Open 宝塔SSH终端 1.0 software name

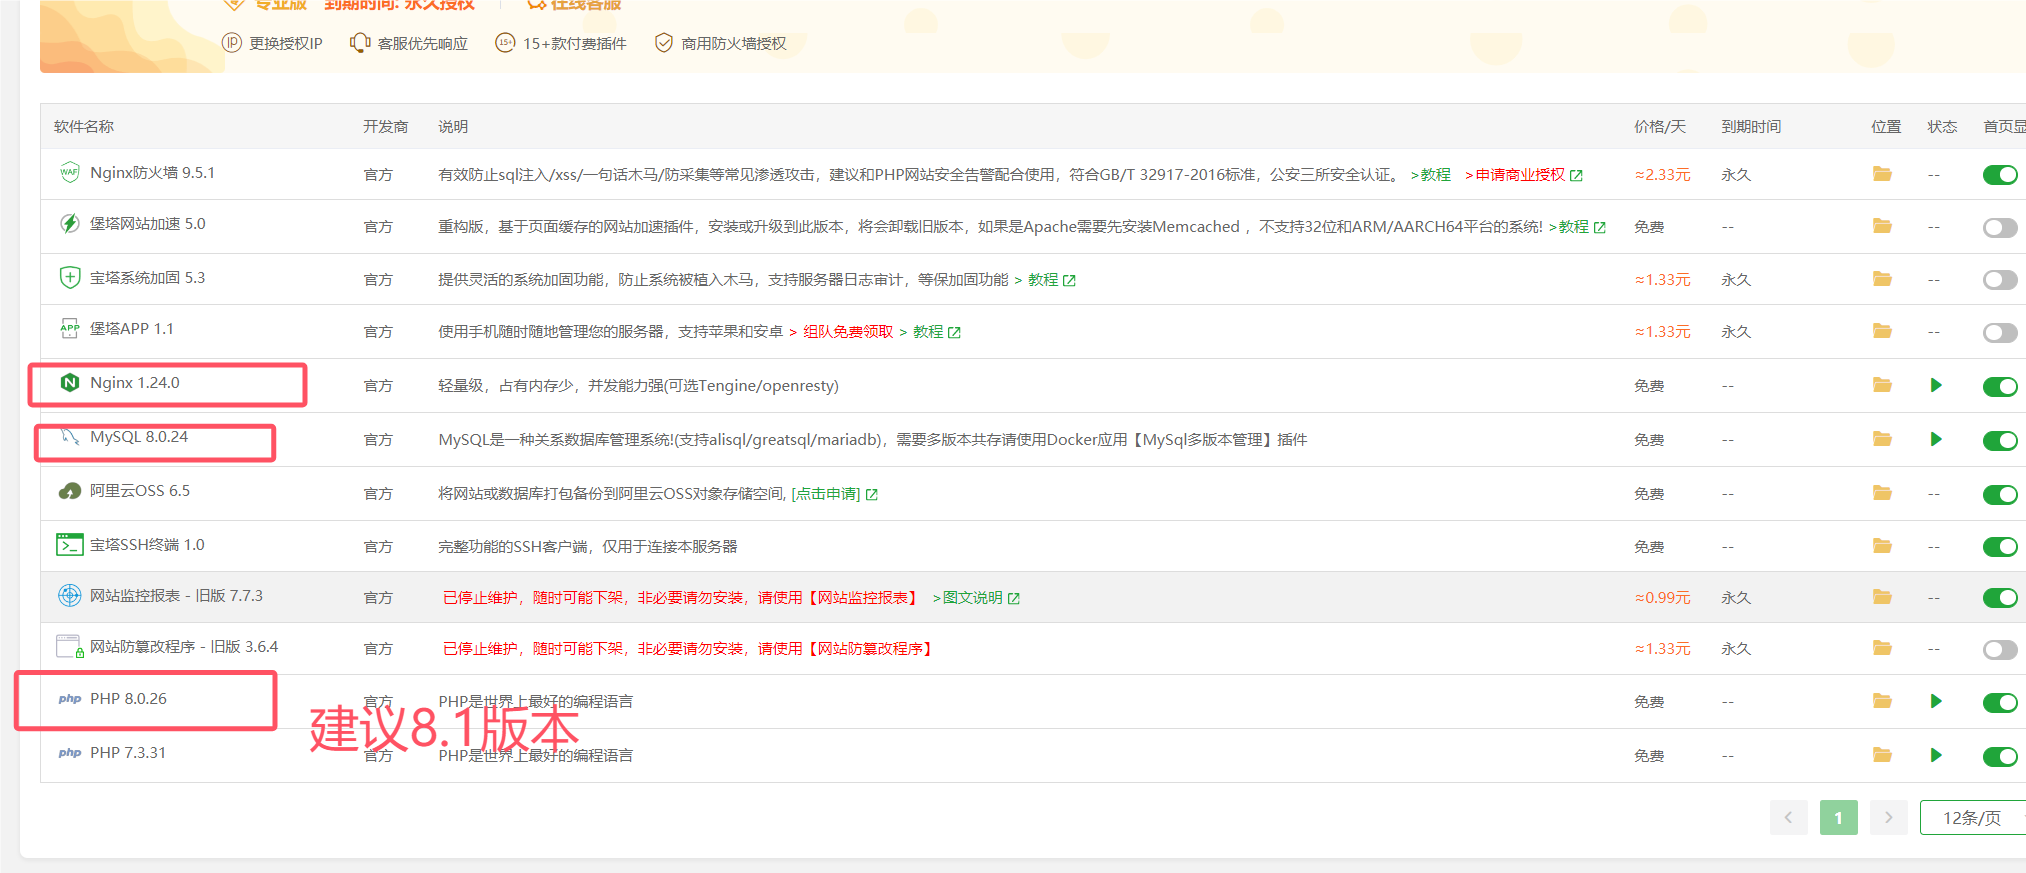coord(147,545)
